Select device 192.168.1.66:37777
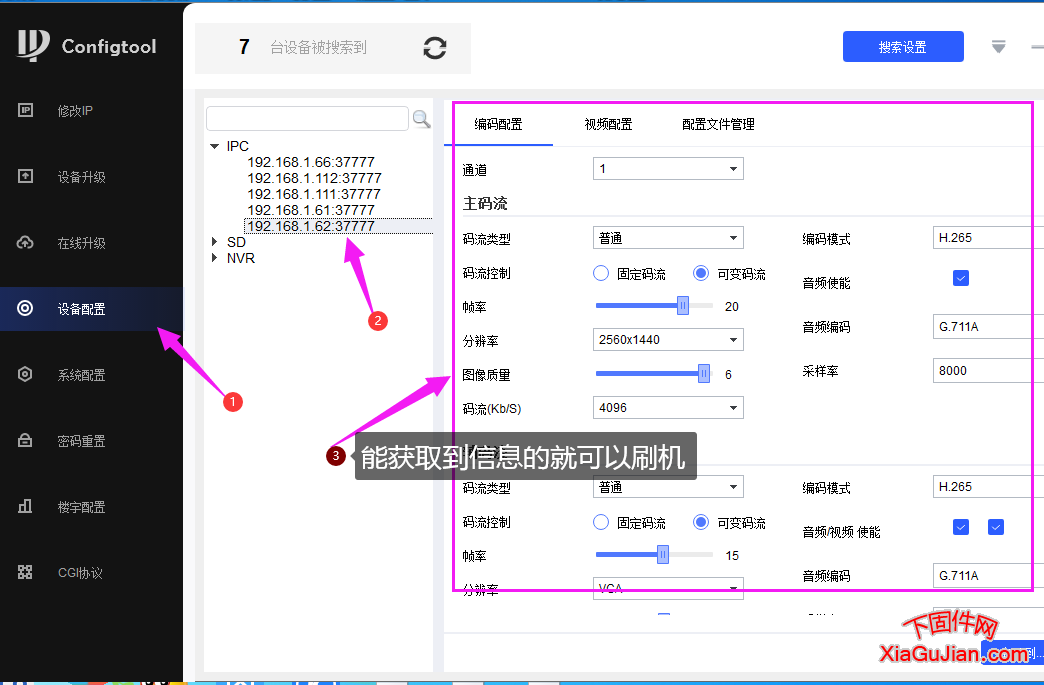Image resolution: width=1044 pixels, height=685 pixels. pyautogui.click(x=311, y=162)
